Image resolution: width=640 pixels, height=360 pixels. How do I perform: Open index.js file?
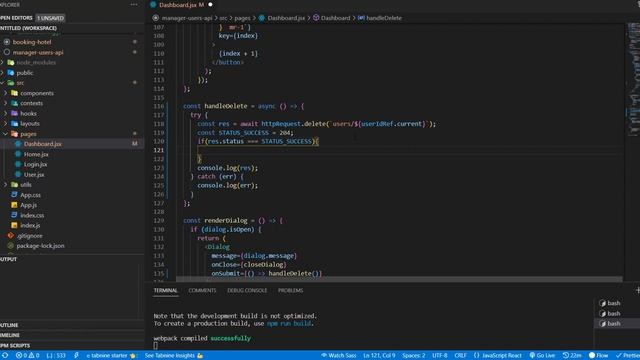click(30, 225)
